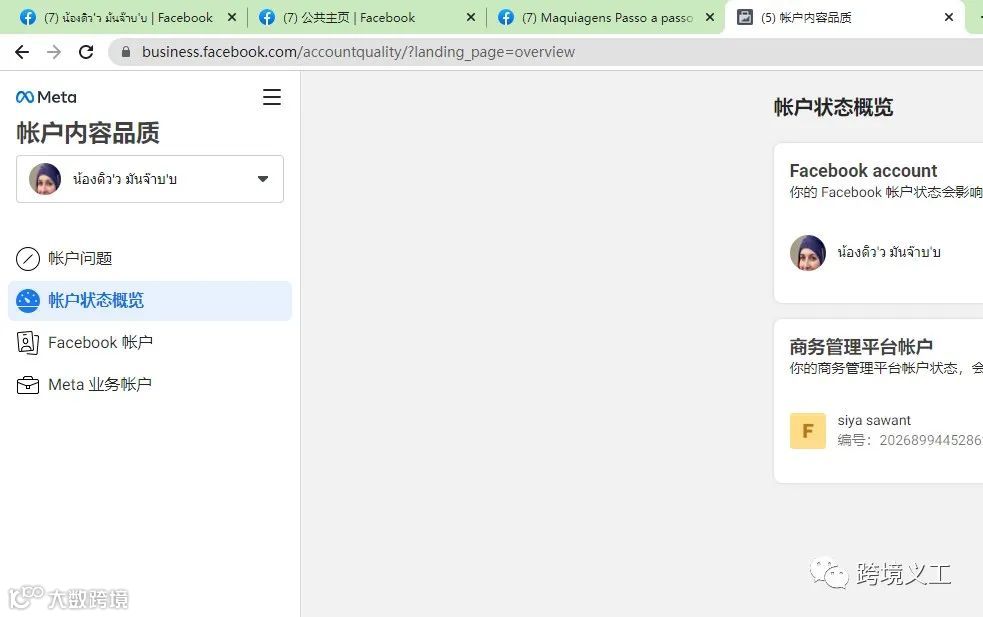Select the (5) 帐户内容品质 tab

click(x=844, y=18)
